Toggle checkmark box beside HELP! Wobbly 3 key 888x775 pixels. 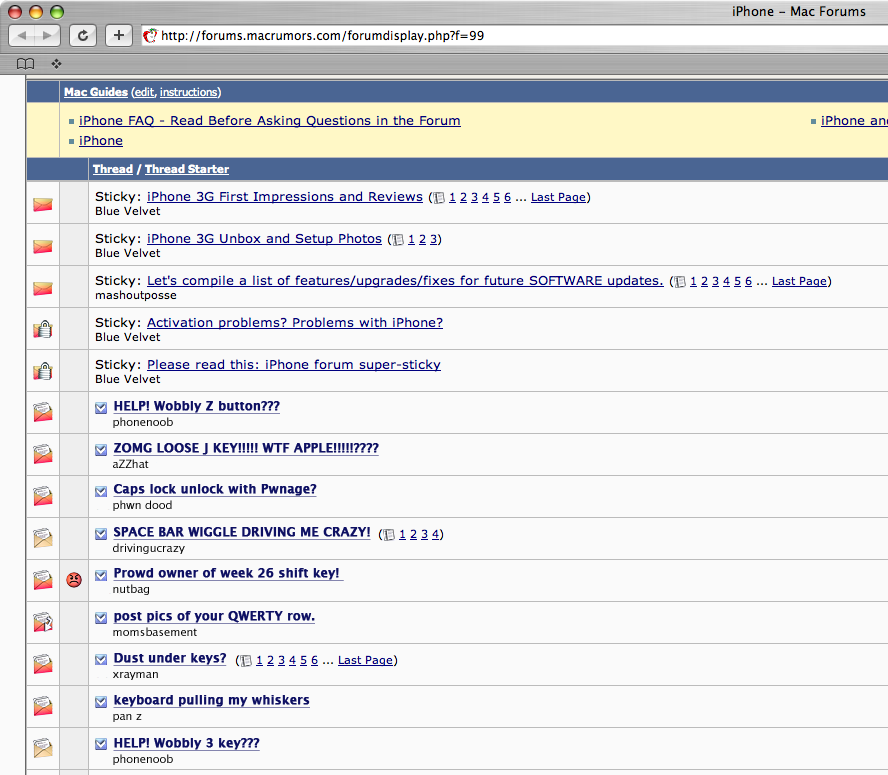pos(101,743)
